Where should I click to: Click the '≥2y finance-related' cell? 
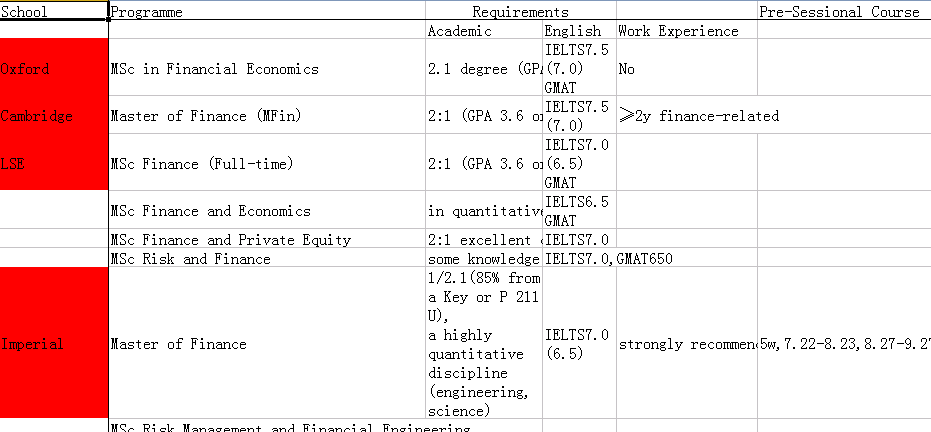[x=686, y=116]
